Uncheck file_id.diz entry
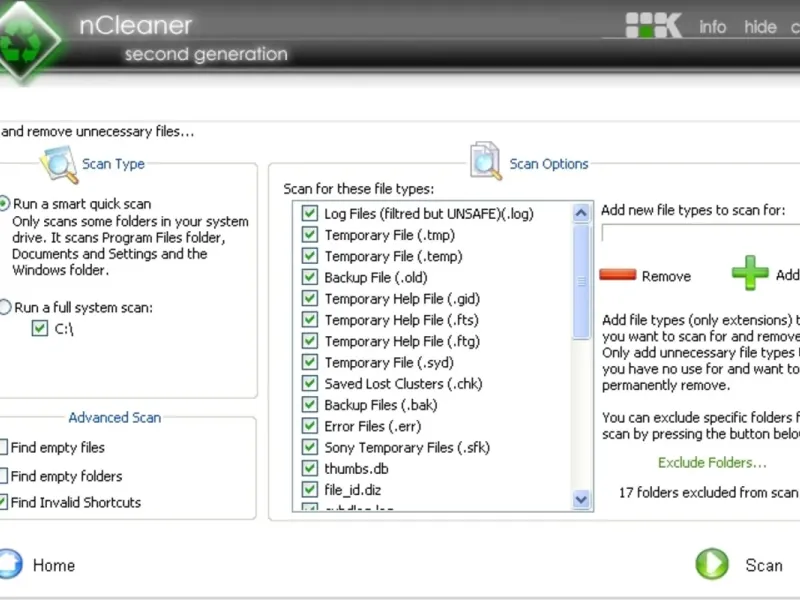The width and height of the screenshot is (800, 600). 310,490
